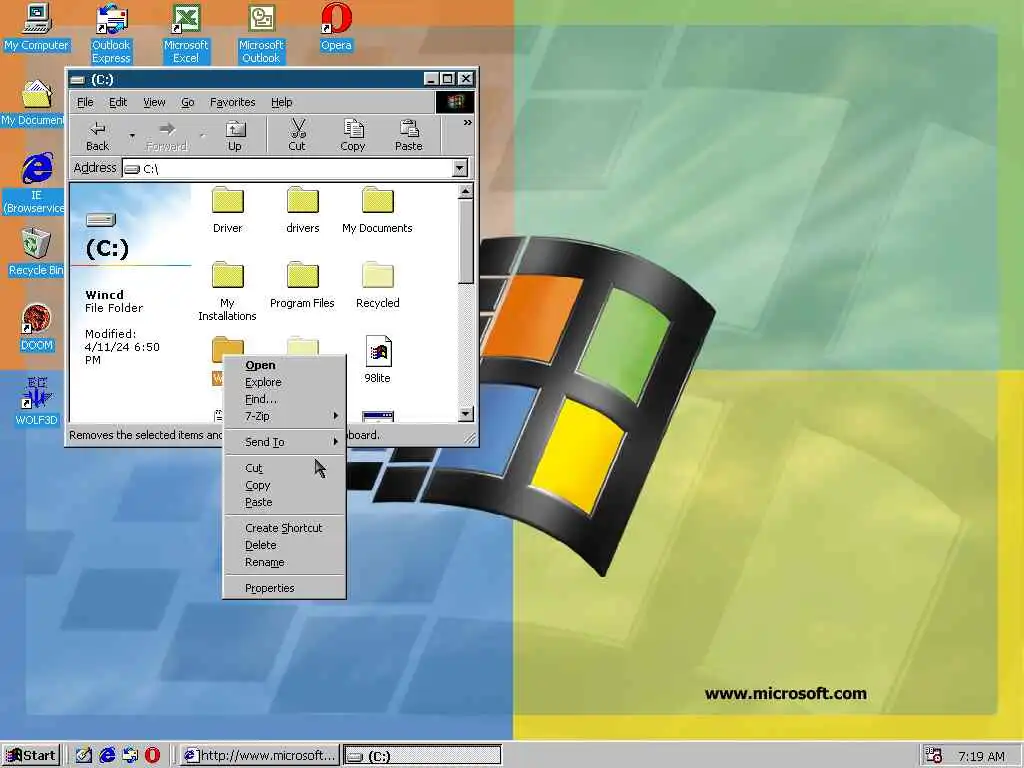Click inside the Address field showing C:\
Viewport: 1024px width, 768px height.
[x=287, y=168]
